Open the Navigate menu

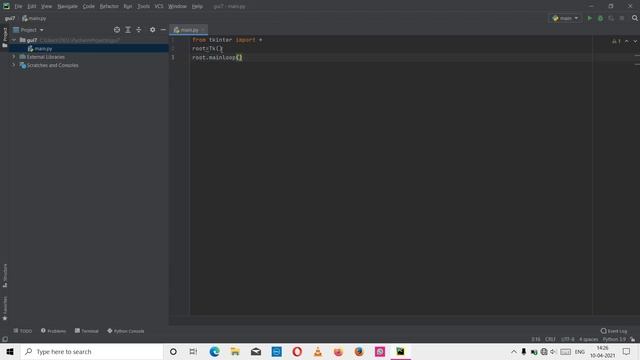[67, 7]
